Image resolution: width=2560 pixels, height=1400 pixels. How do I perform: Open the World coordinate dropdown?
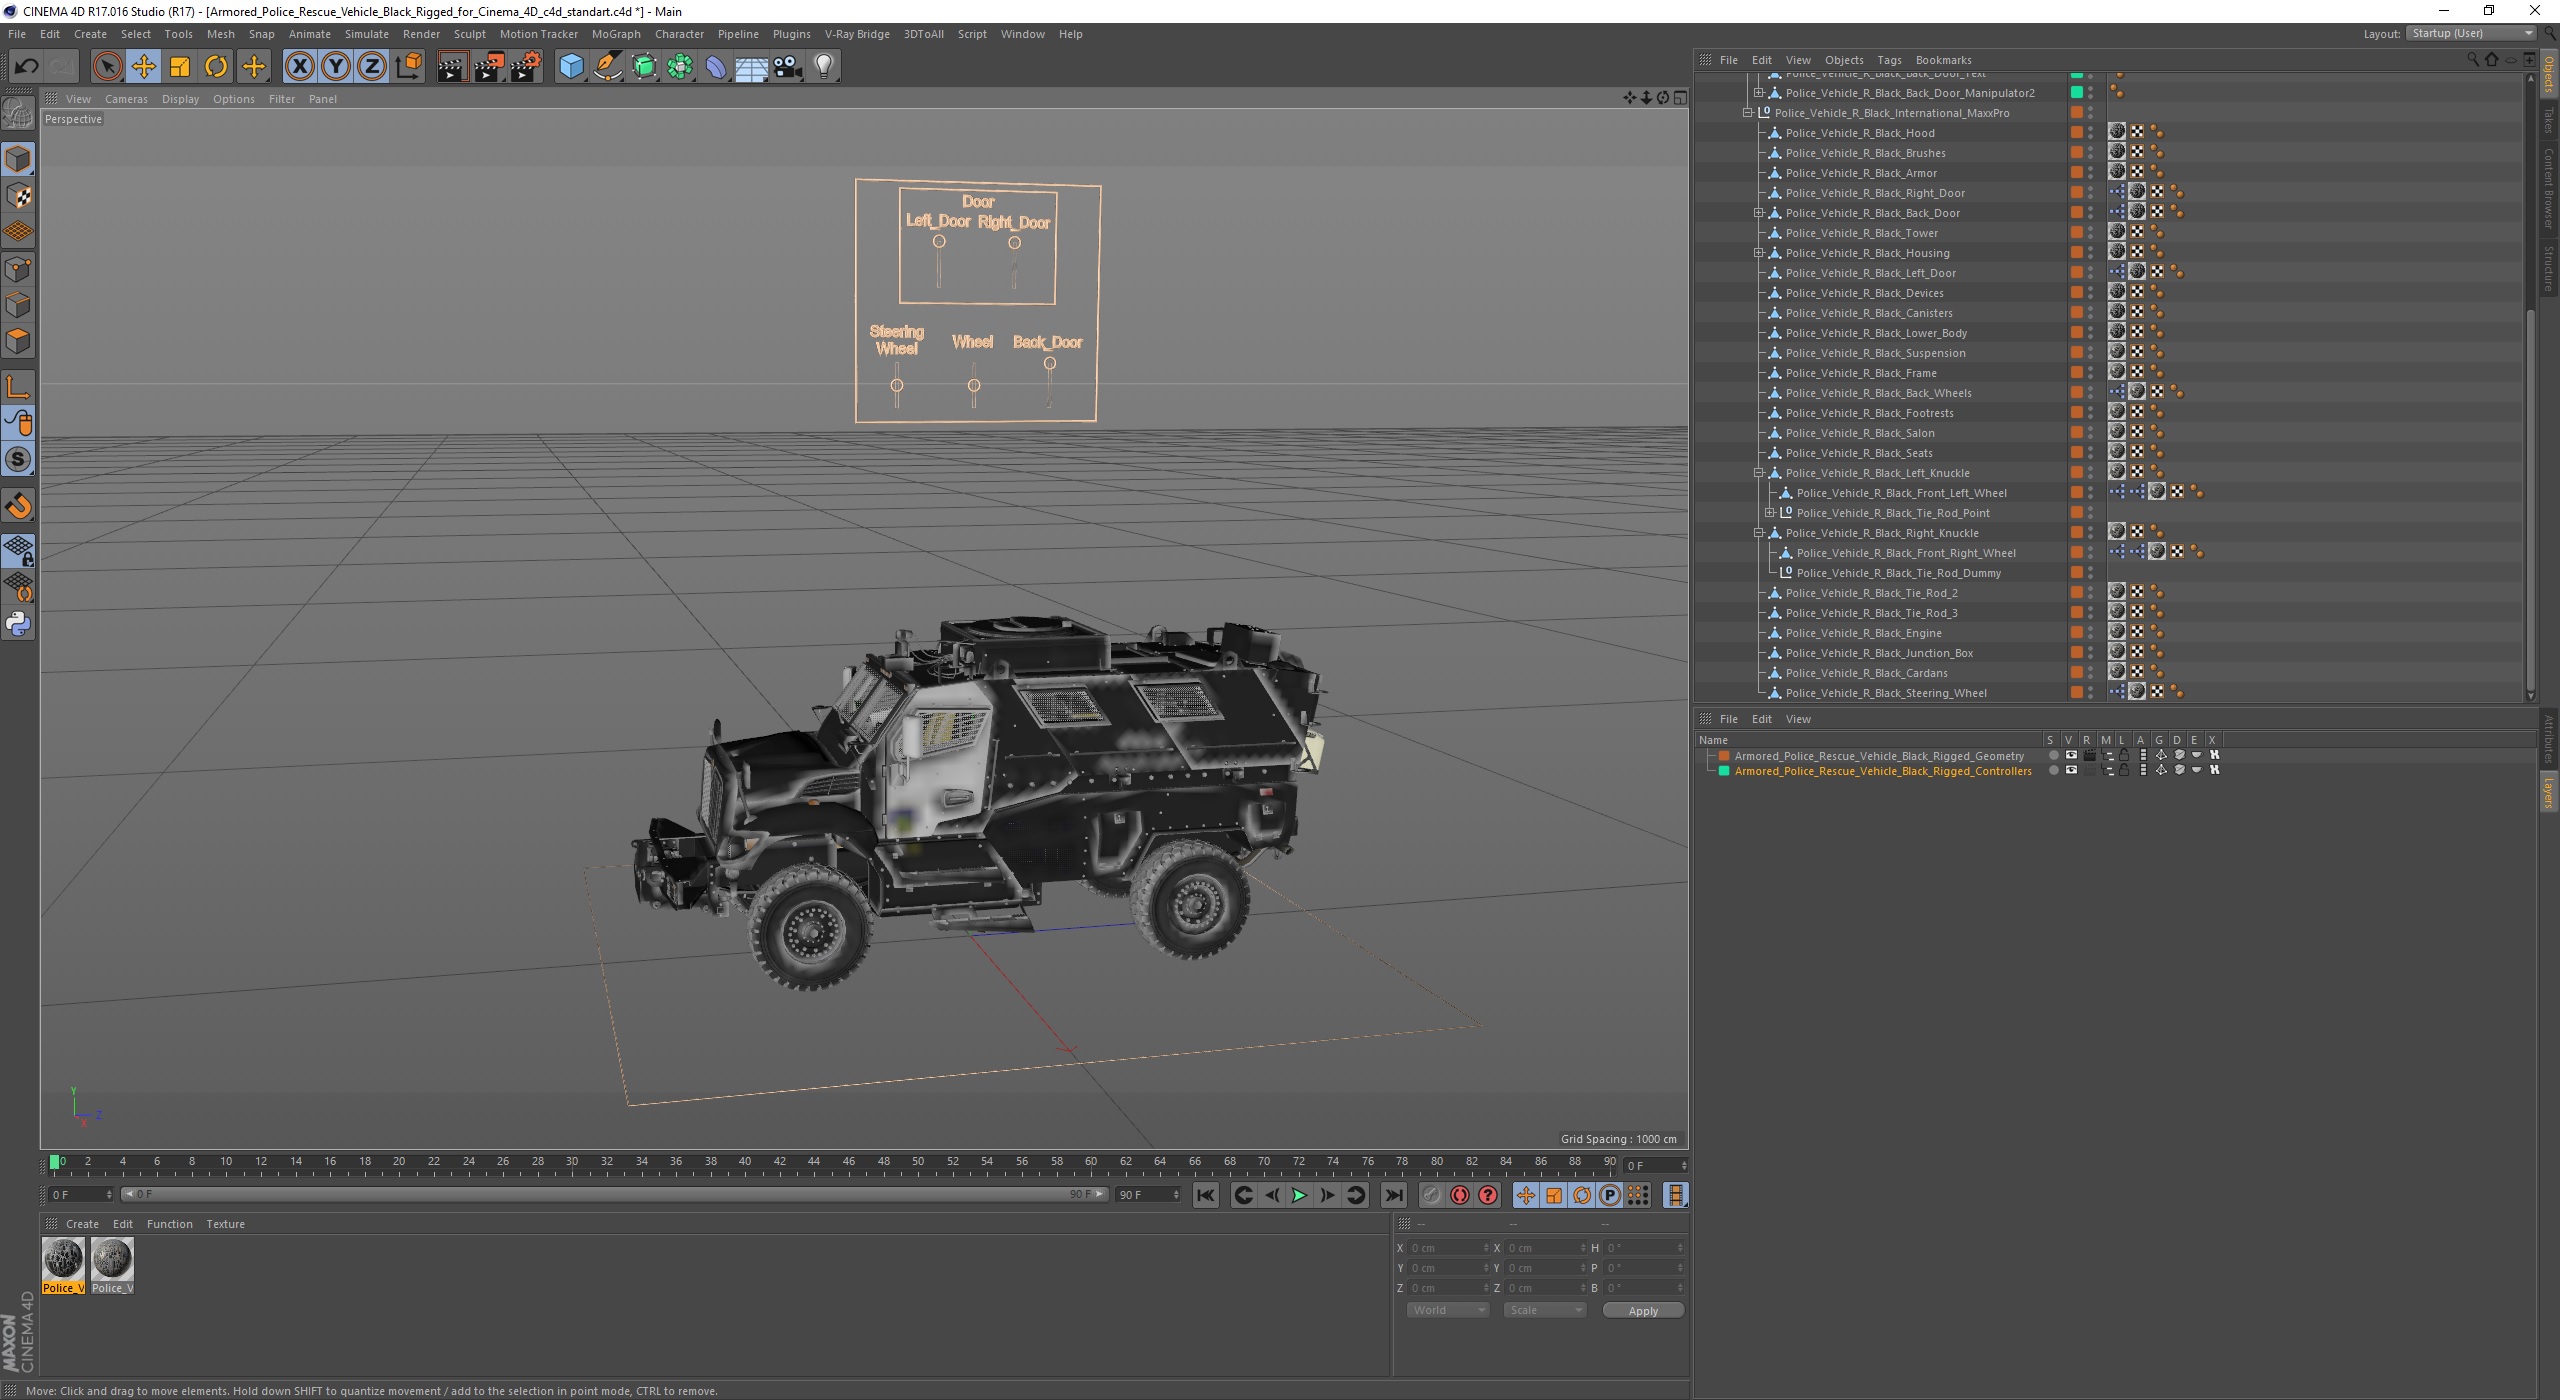pyautogui.click(x=1448, y=1310)
